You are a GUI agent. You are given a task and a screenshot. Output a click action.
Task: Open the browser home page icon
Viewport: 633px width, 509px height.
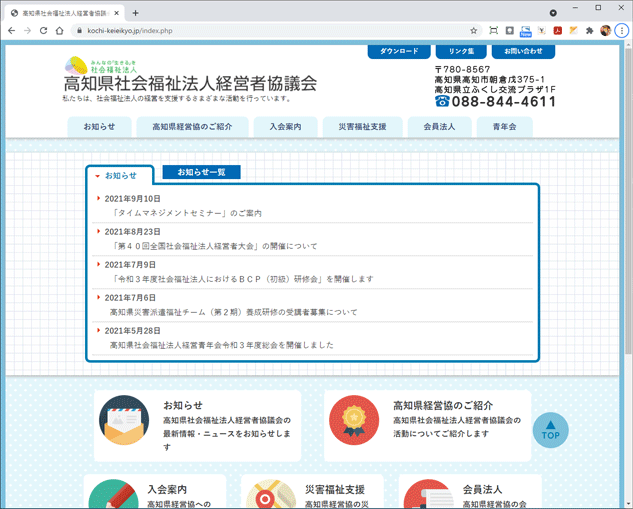tap(59, 31)
